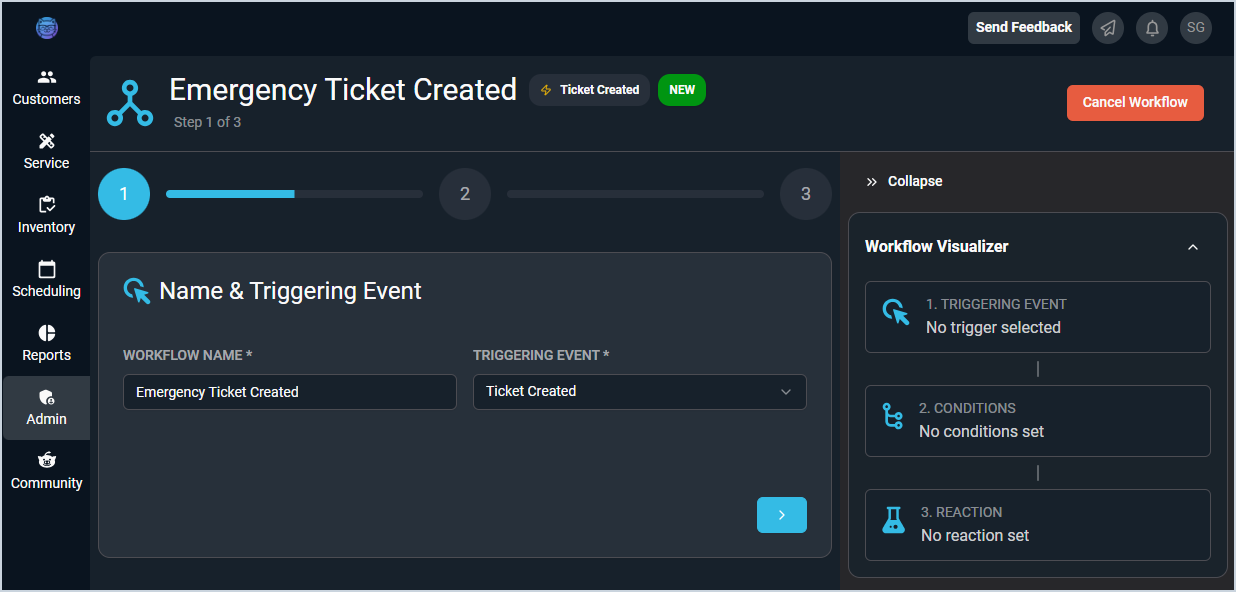Open the Reports pie chart icon

point(47,333)
